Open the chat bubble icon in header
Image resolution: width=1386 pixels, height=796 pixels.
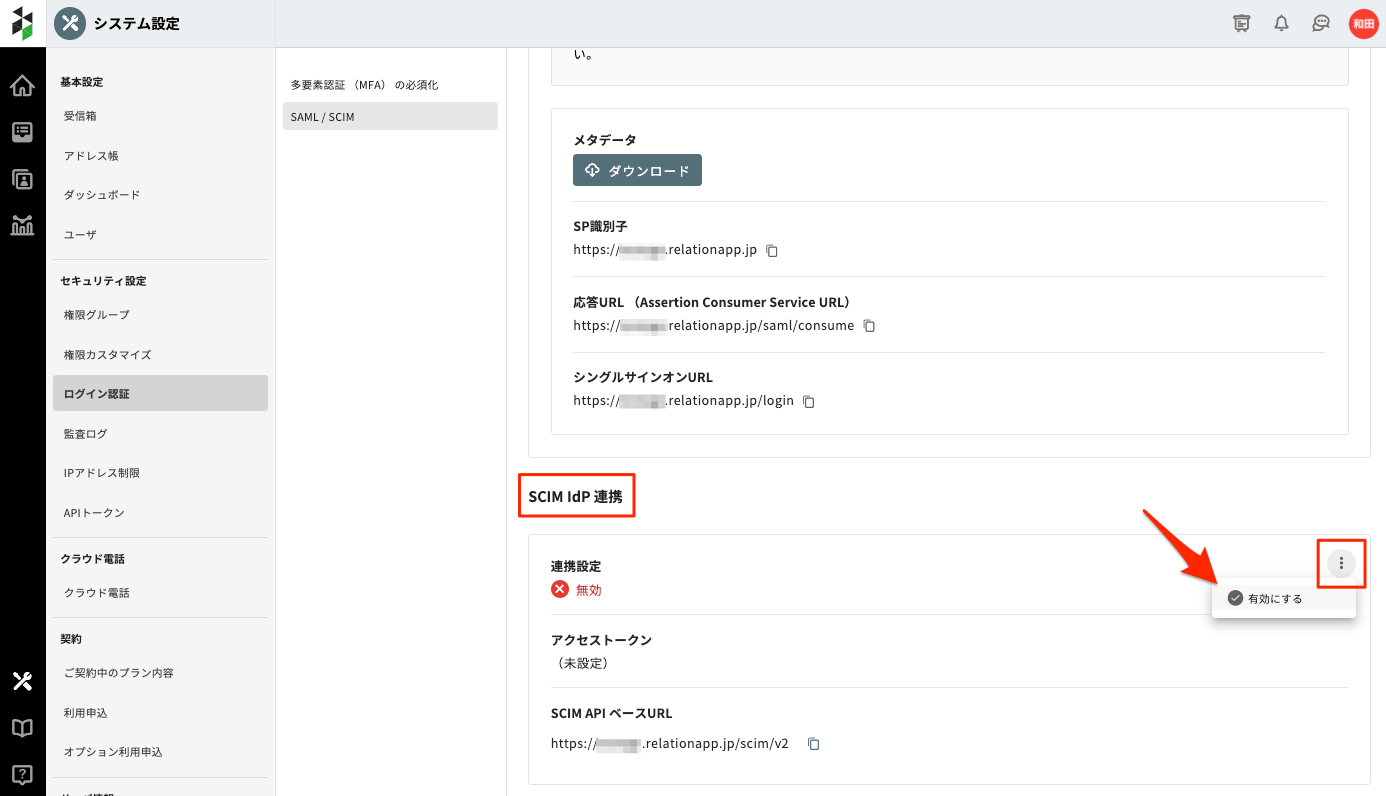click(1321, 24)
